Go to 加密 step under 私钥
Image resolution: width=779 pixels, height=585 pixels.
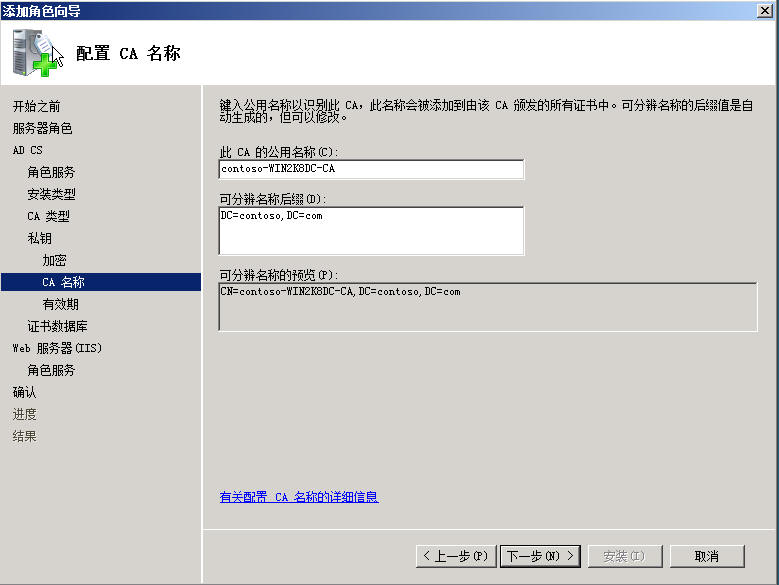click(x=54, y=260)
